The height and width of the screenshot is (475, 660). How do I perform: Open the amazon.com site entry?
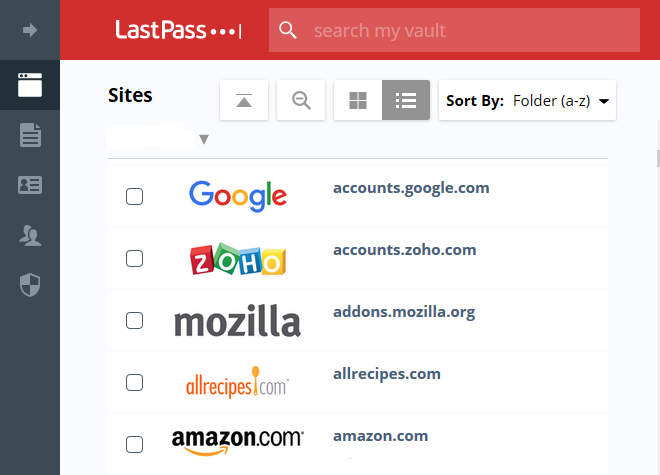[x=380, y=436]
